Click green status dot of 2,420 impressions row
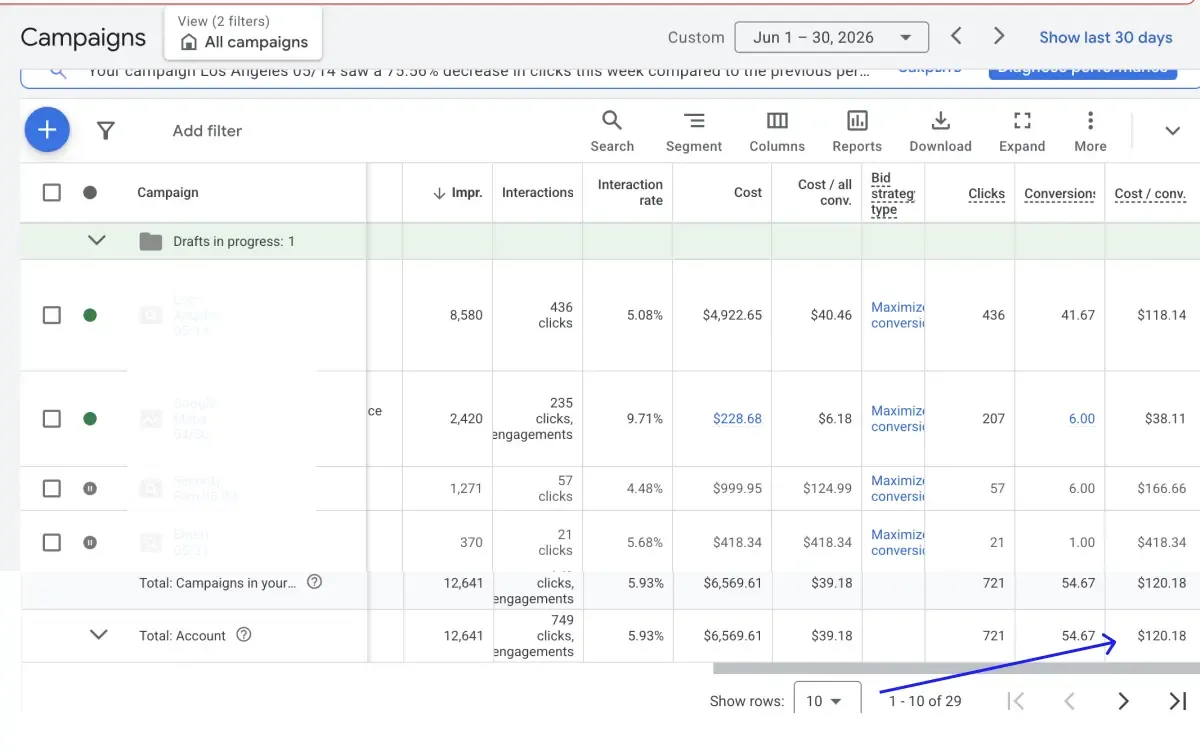The image size is (1200, 750). tap(90, 419)
